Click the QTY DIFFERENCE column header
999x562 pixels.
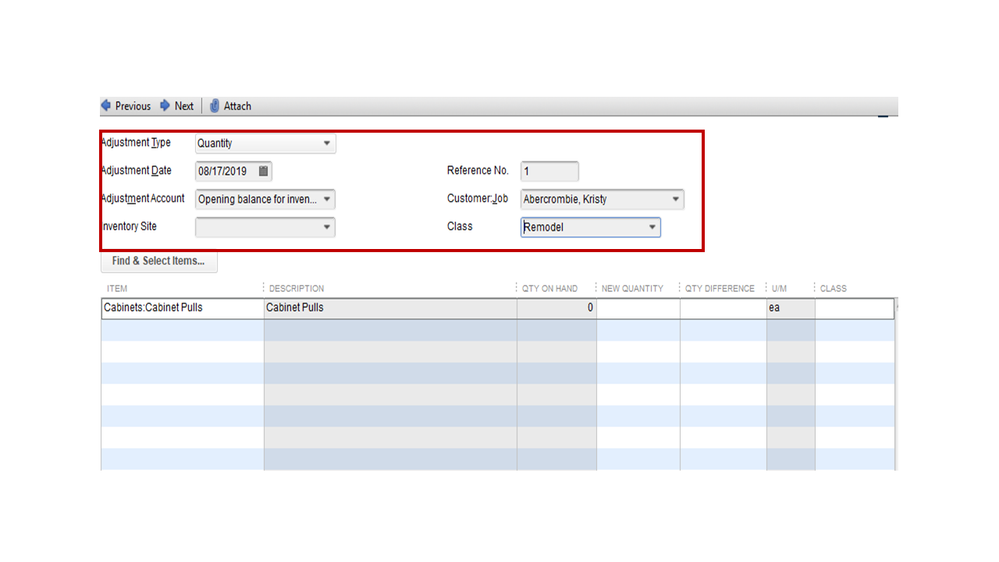click(720, 289)
